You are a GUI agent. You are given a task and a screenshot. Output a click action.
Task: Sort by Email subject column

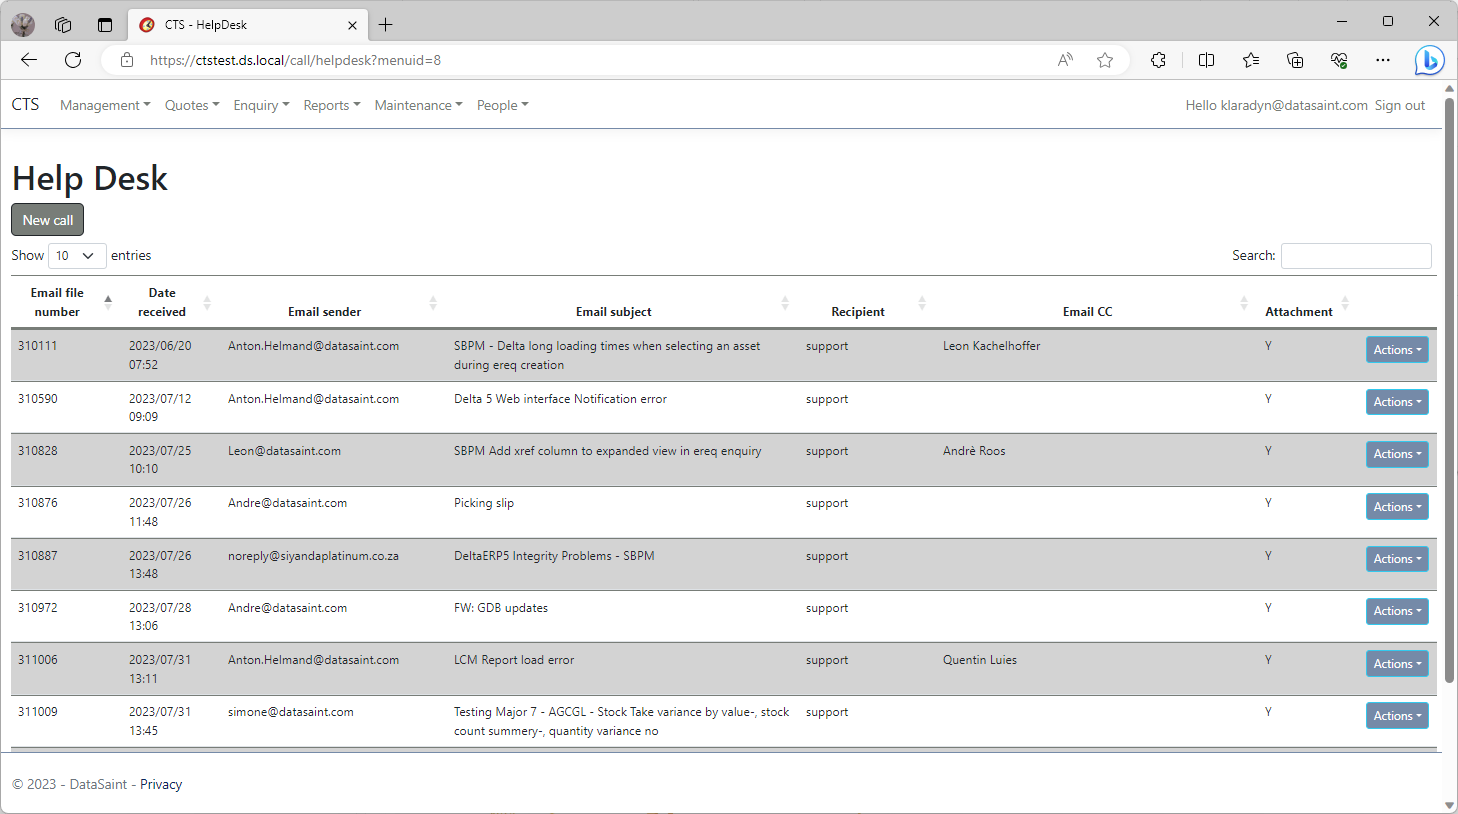620,302
